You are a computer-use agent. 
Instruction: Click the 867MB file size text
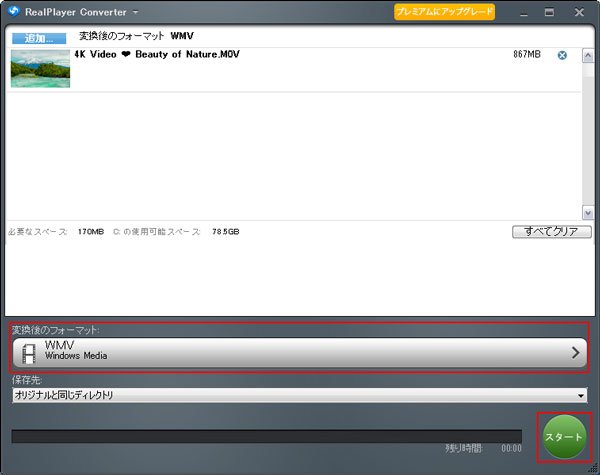[527, 54]
